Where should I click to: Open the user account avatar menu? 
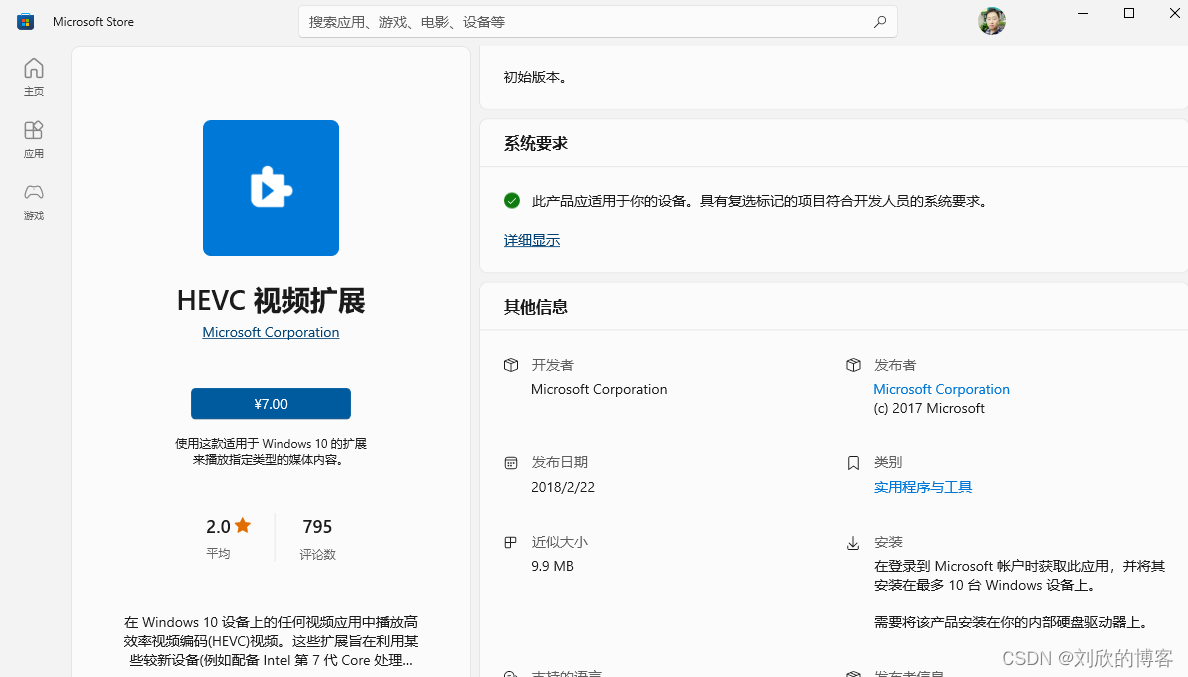coord(991,20)
